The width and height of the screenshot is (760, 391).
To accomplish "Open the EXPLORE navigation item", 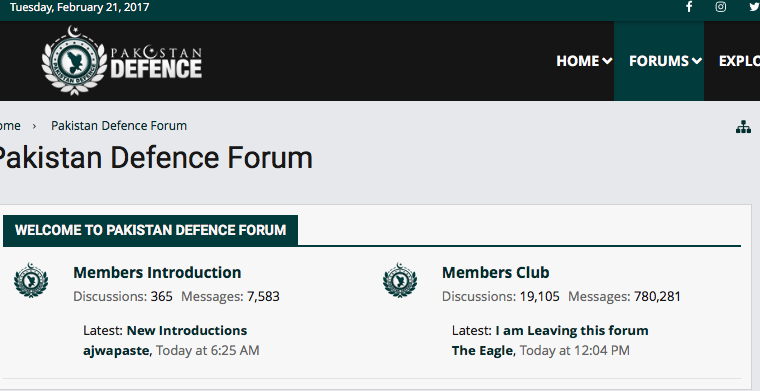I will click(739, 61).
